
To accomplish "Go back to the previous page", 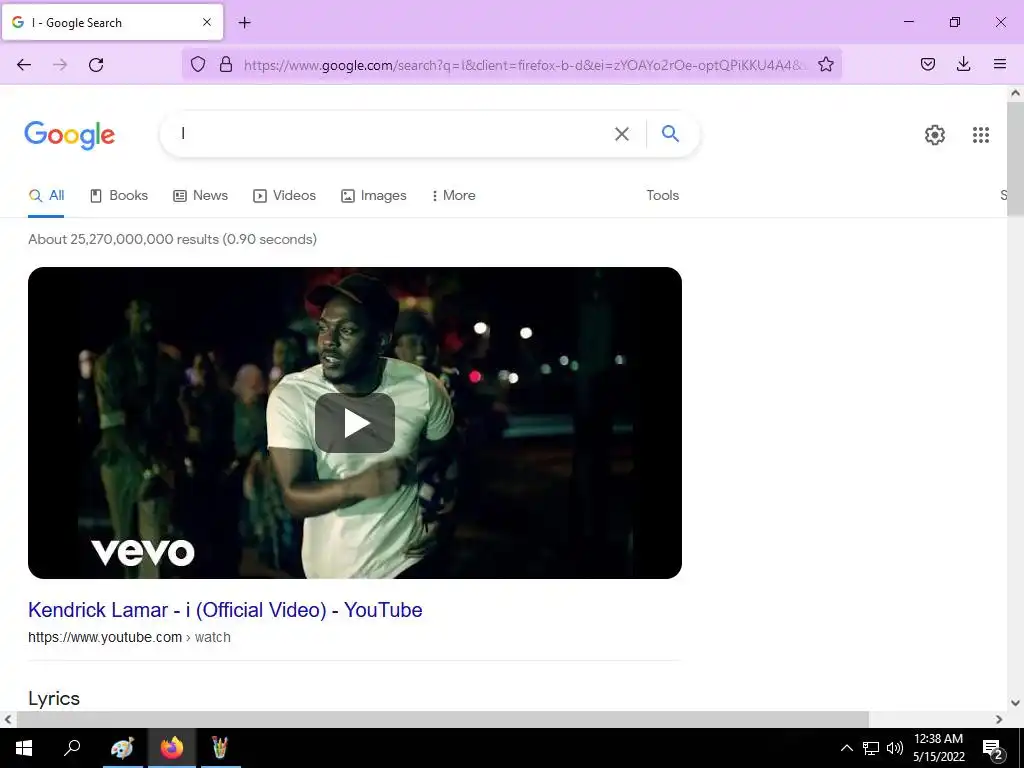I will 24,64.
